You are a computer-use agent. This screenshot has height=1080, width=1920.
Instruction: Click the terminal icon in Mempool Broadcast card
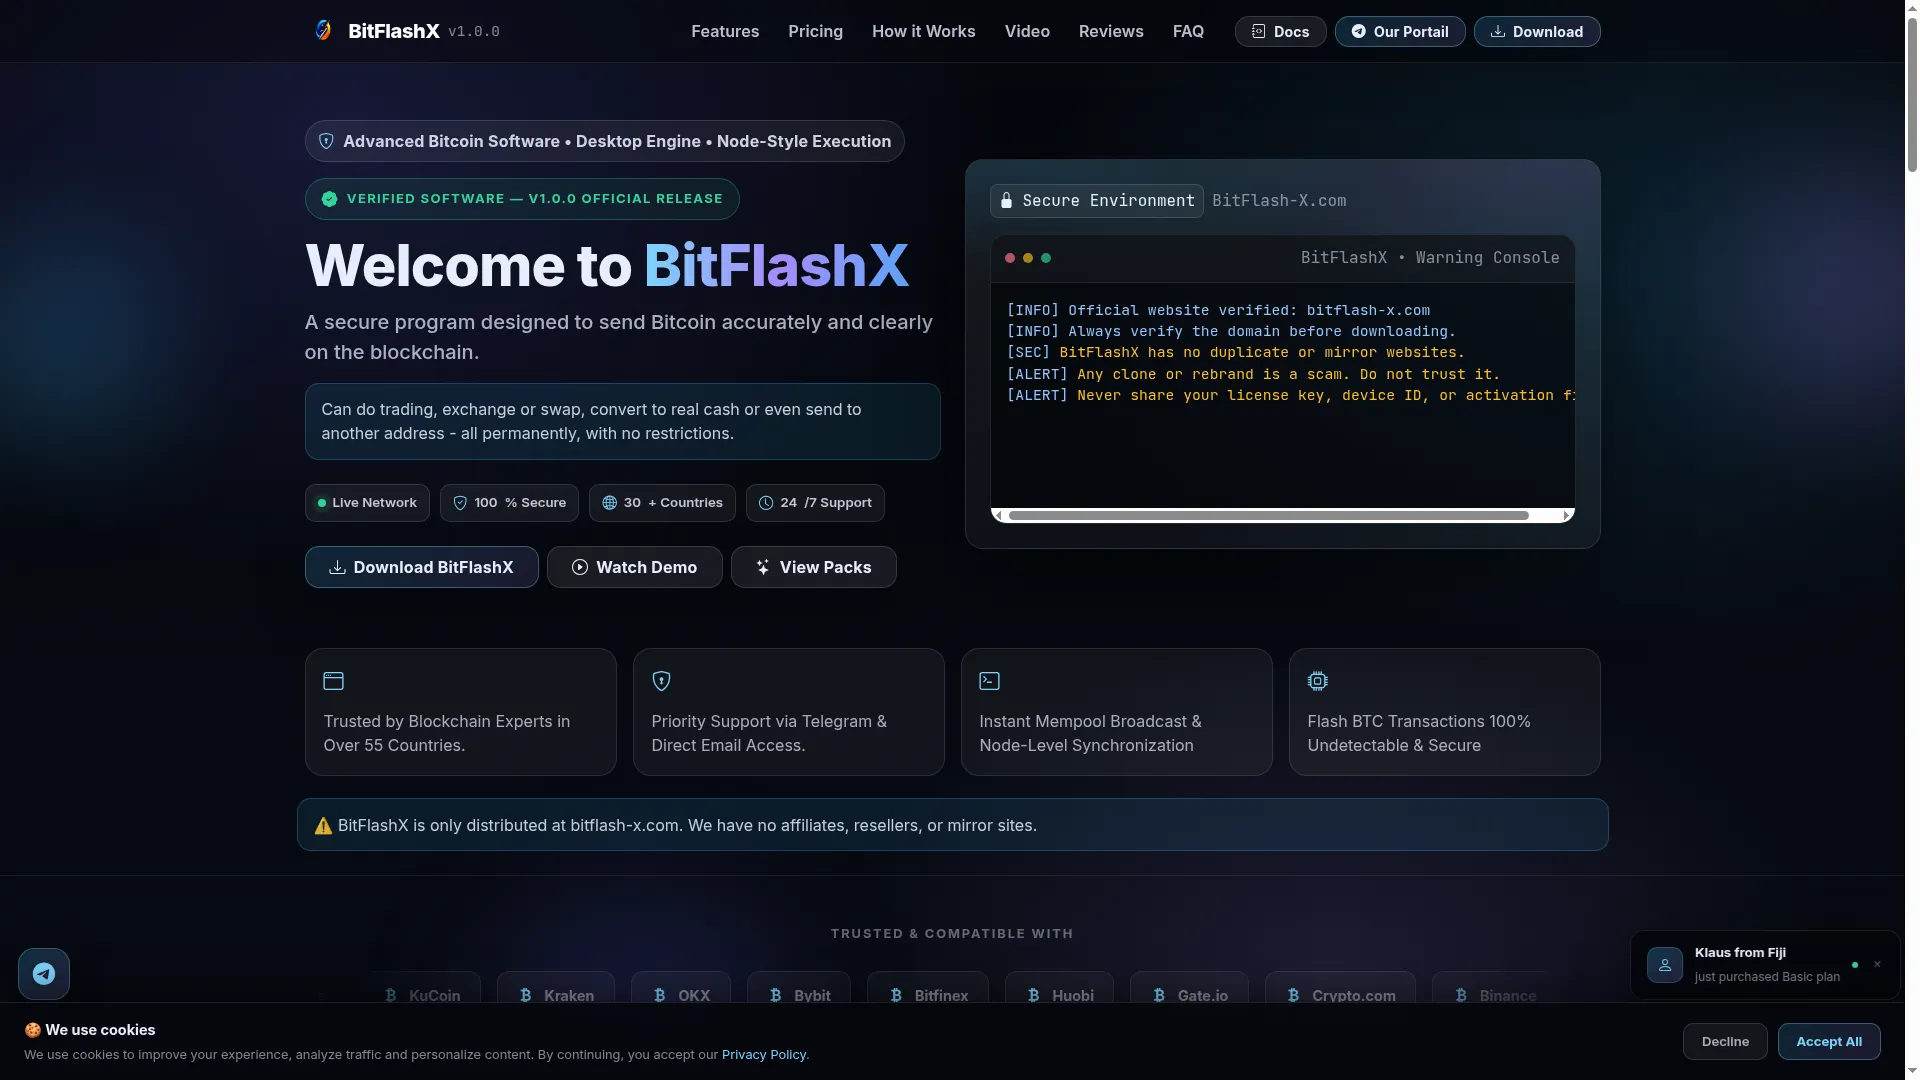(990, 681)
